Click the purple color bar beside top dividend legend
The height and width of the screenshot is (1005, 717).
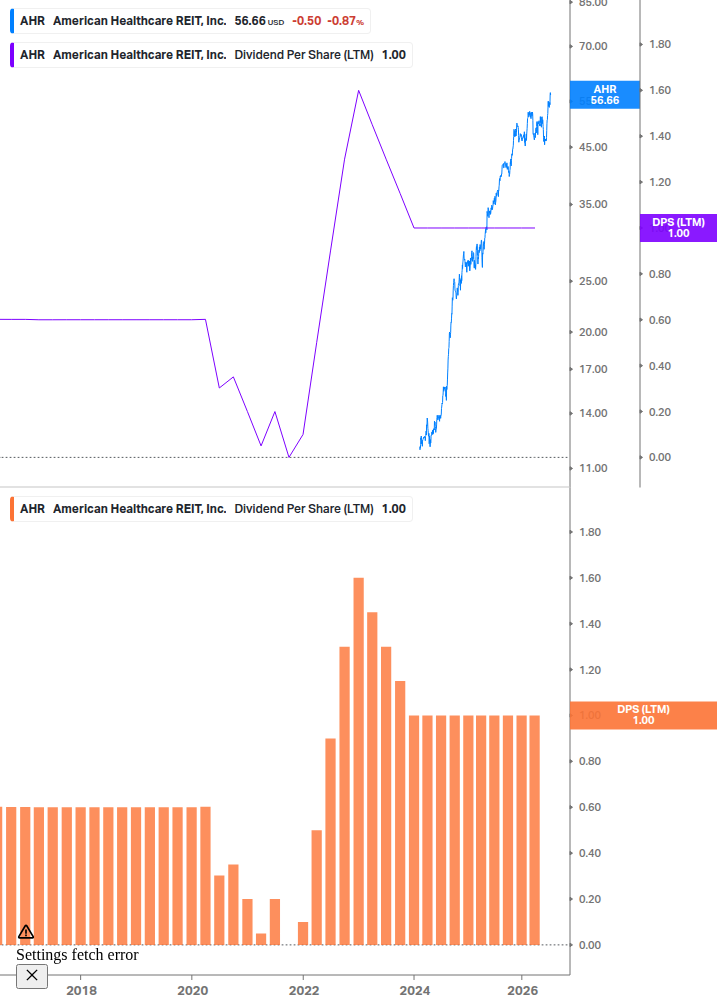point(12,55)
